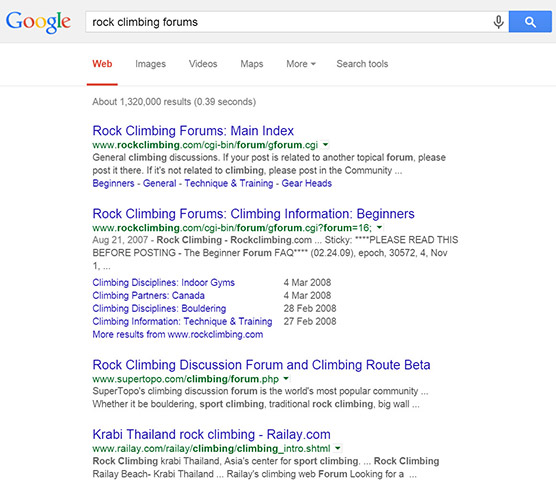Select the Maps tab
556x484 pixels.
point(252,64)
